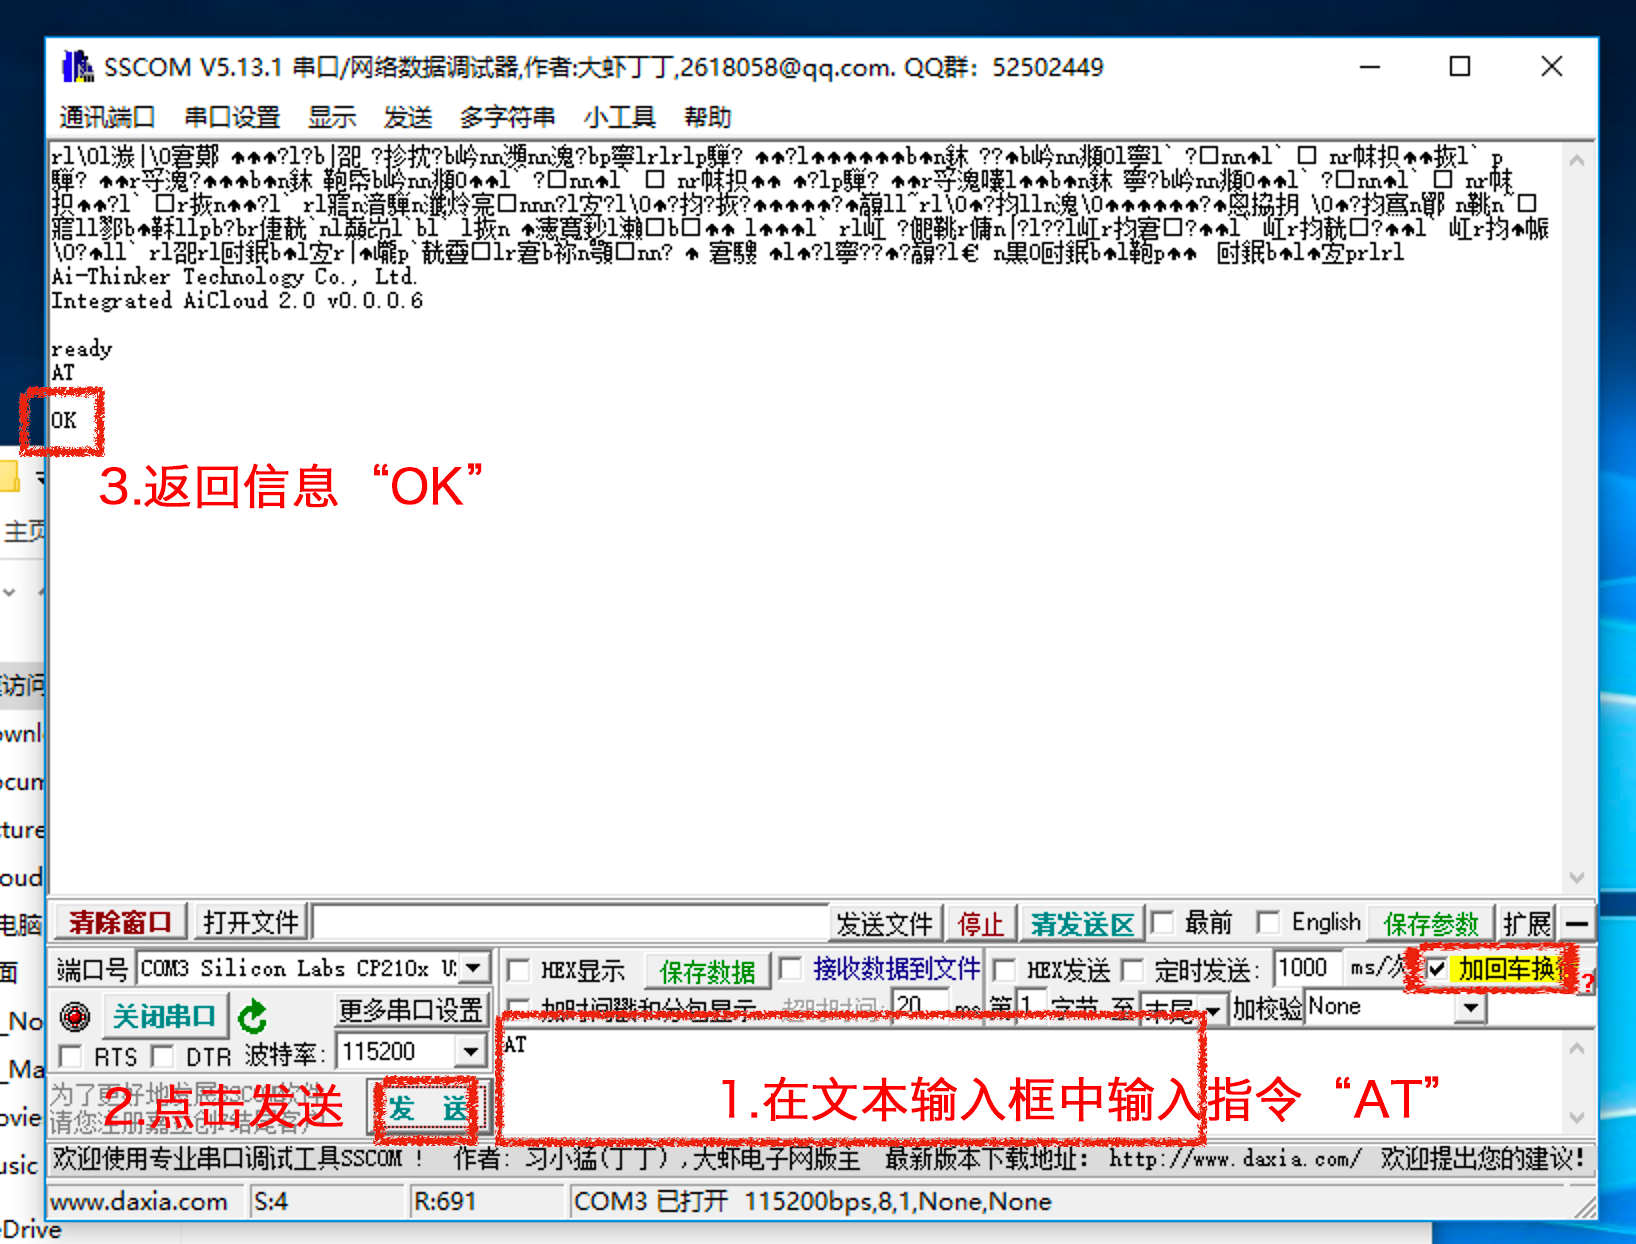This screenshot has height=1244, width=1636.
Task: Open the 多字符串 menu
Action: click(507, 117)
